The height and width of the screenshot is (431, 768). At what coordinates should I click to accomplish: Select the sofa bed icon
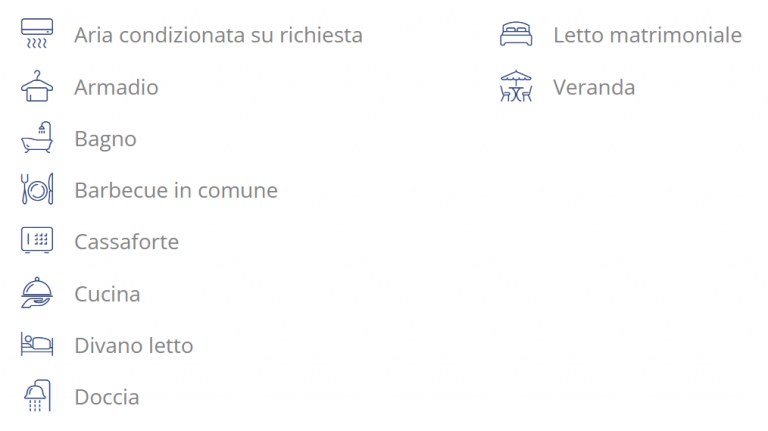[37, 346]
